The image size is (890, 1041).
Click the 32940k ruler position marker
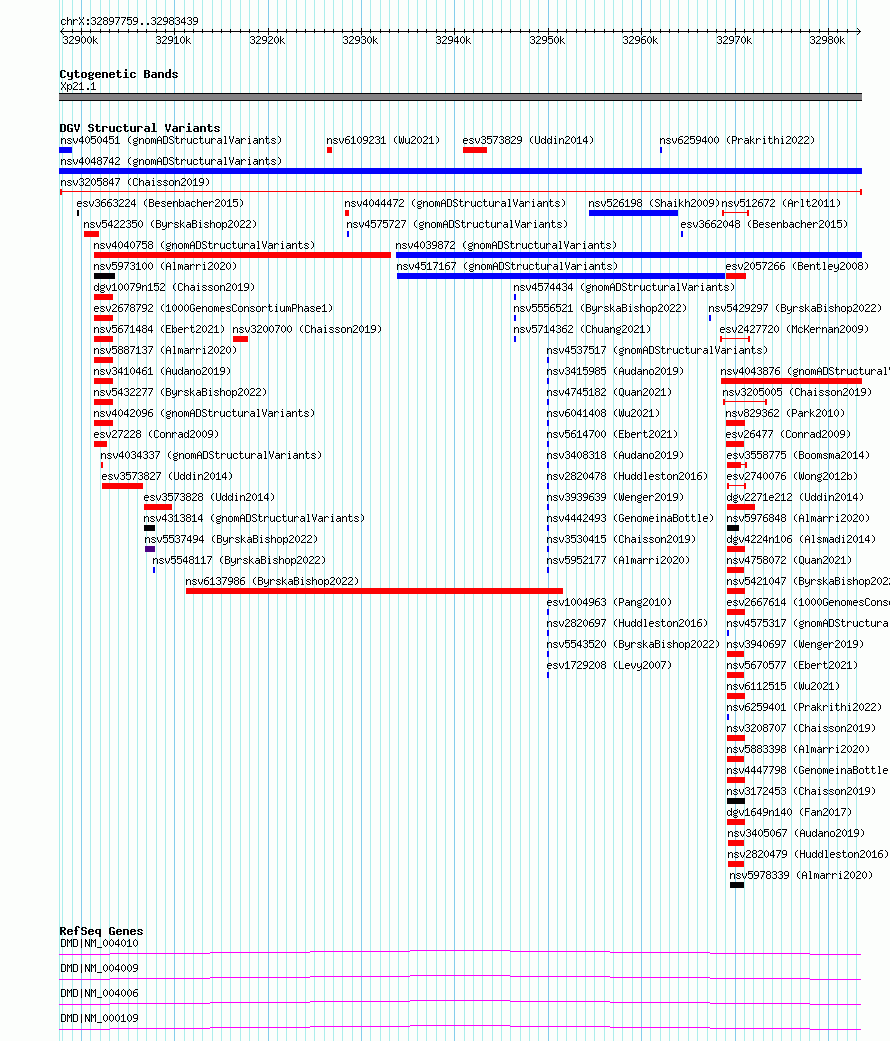point(453,40)
